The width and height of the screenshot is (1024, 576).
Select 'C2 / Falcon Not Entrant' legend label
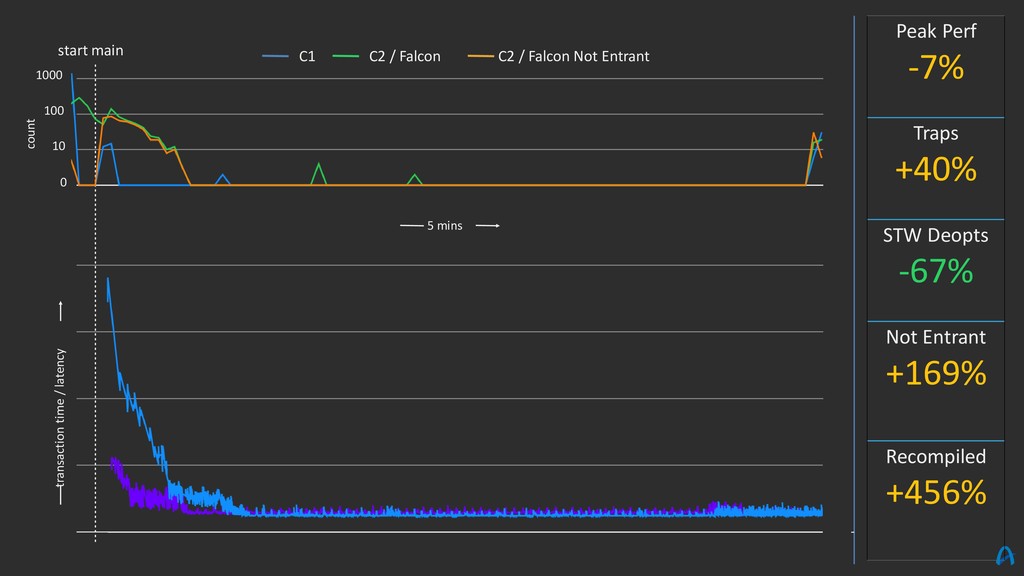[x=573, y=57]
